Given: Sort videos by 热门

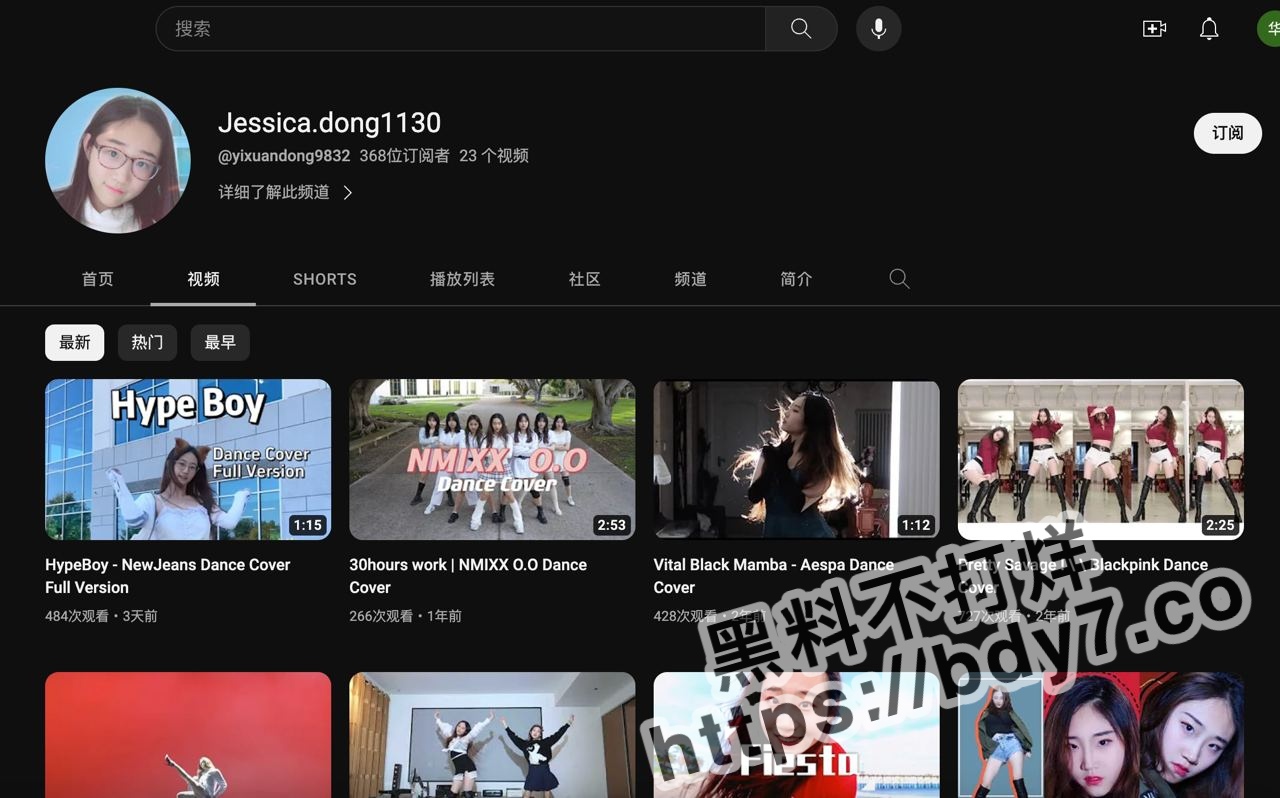Looking at the screenshot, I should click(x=147, y=342).
